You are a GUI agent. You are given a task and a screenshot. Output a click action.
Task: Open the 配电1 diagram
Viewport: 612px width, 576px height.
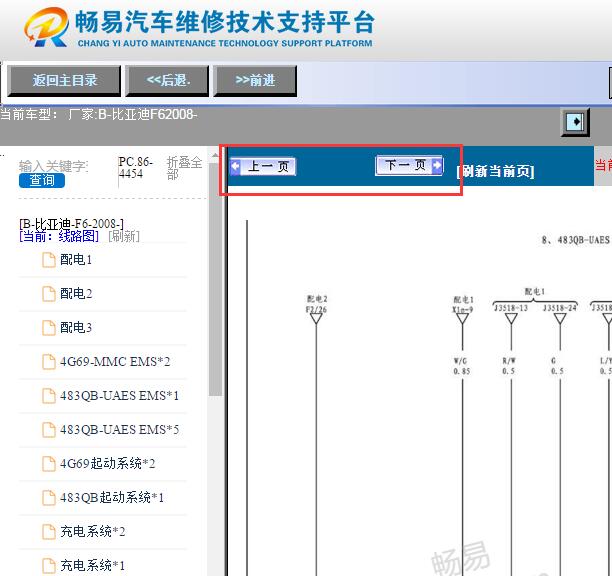click(x=76, y=260)
